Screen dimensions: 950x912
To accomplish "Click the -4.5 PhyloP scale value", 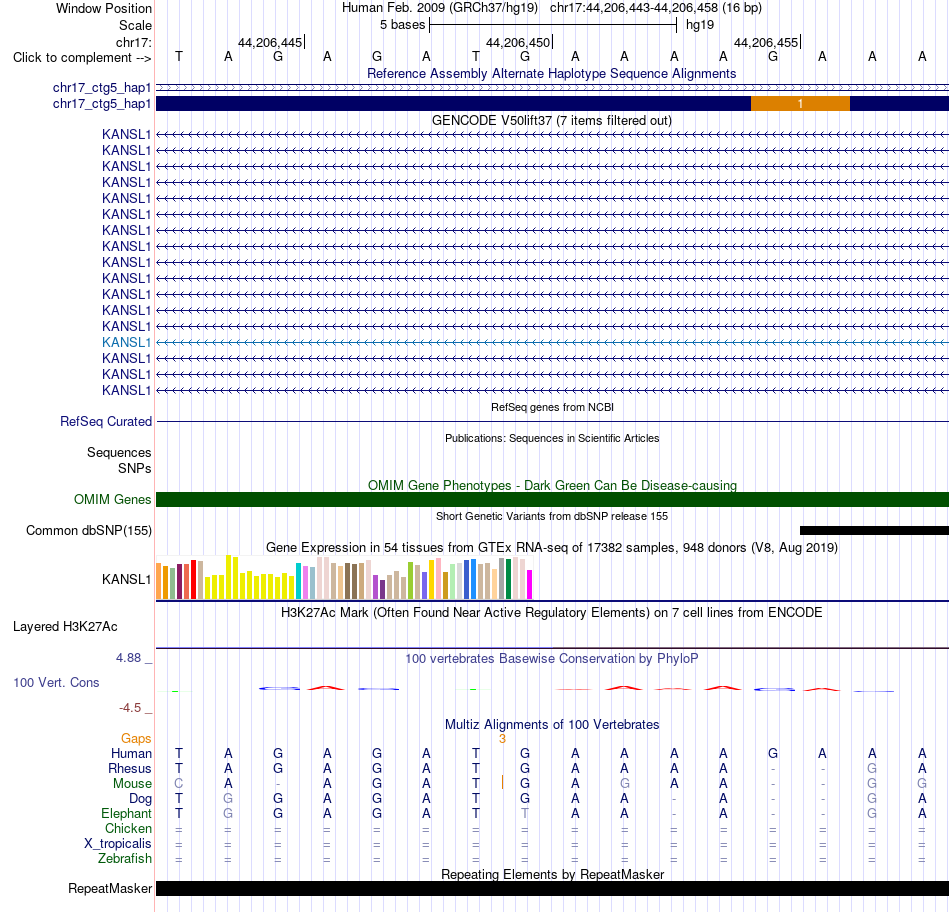I will tap(130, 708).
